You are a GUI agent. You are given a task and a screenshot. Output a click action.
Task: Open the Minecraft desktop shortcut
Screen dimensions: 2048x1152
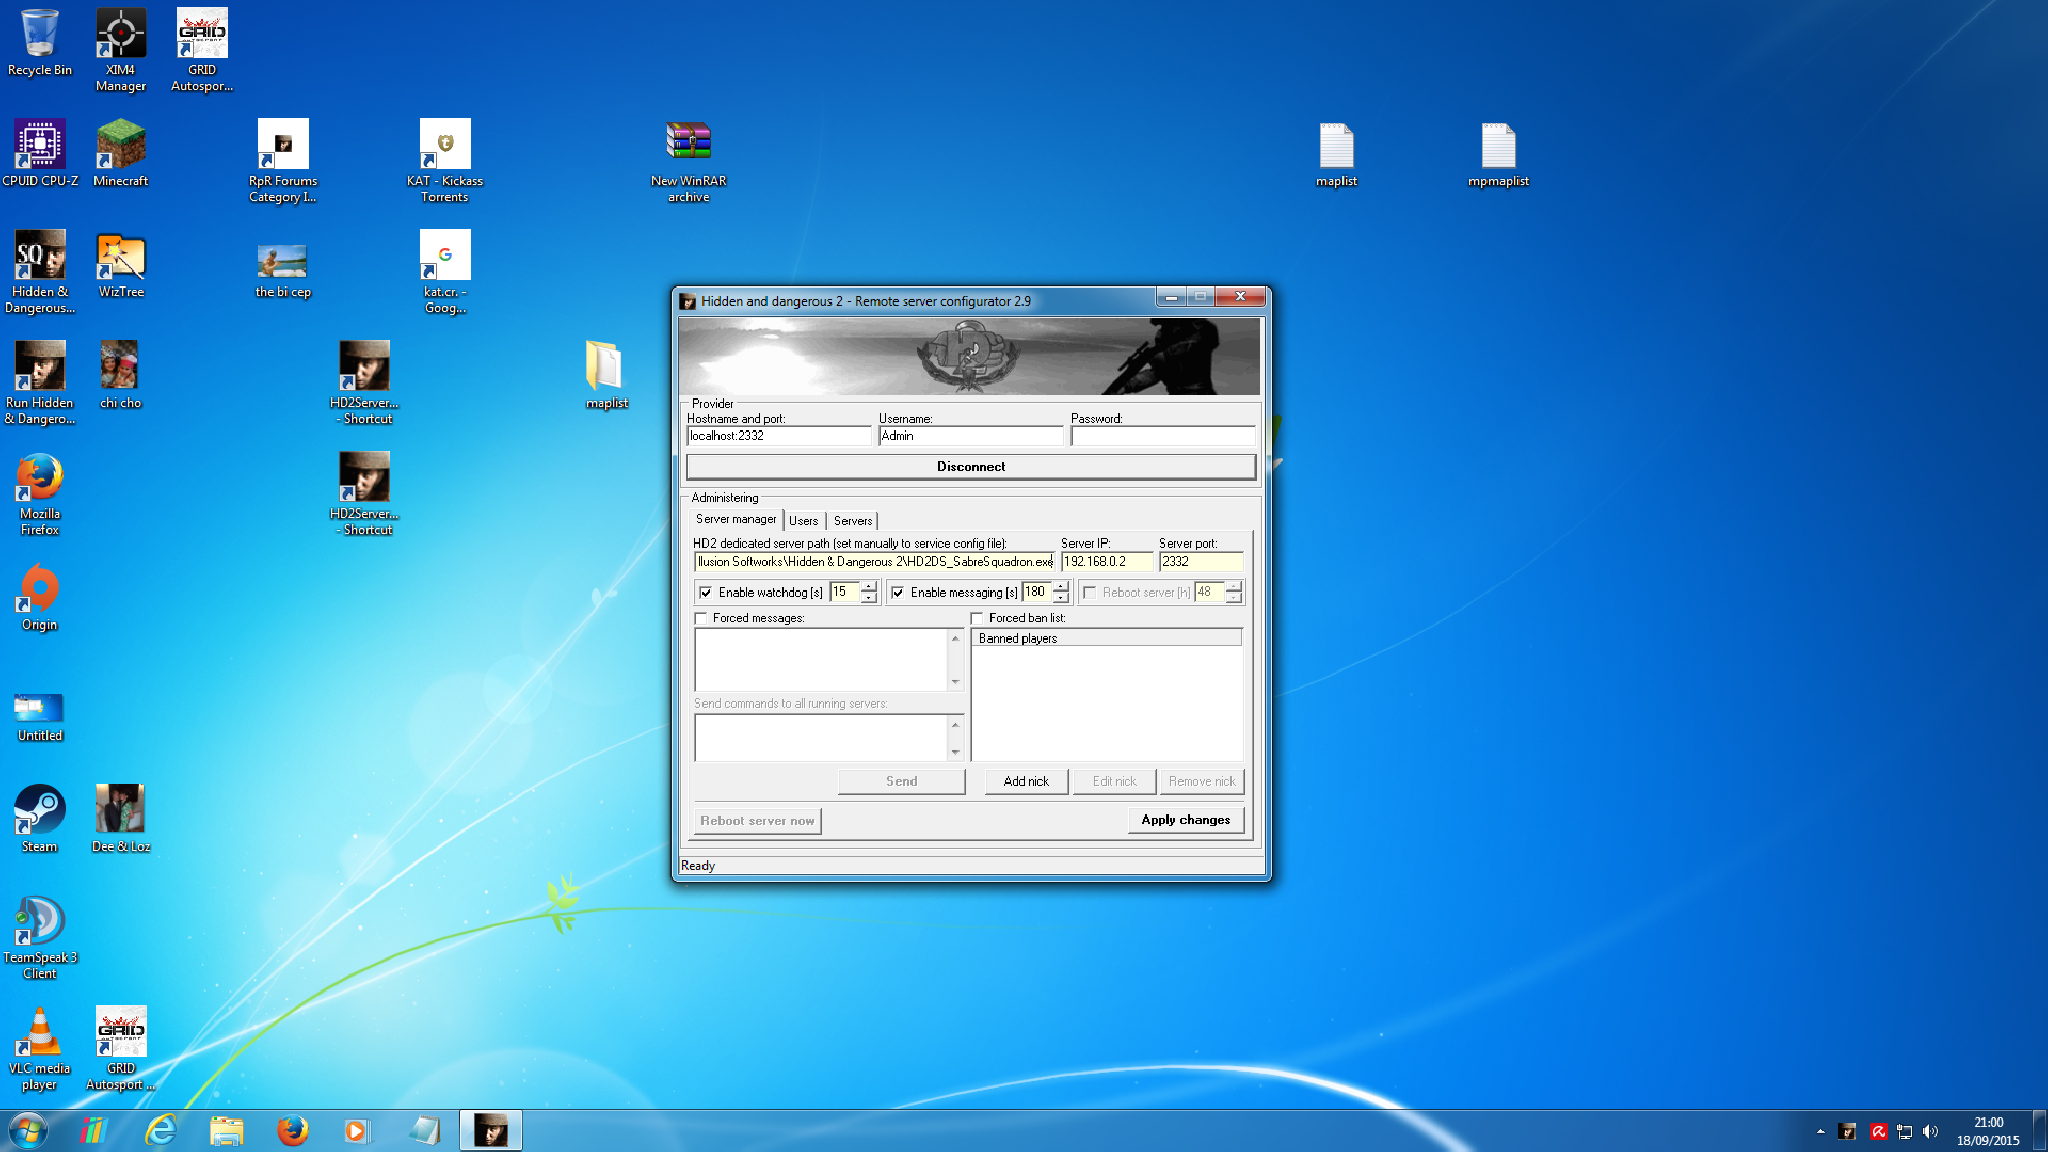pyautogui.click(x=120, y=146)
